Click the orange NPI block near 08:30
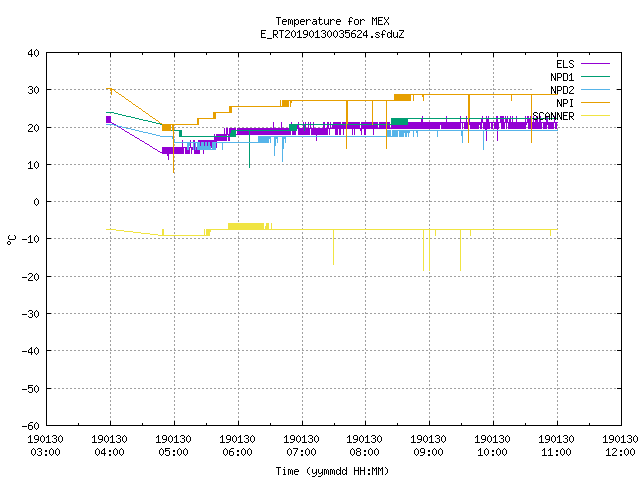The height and width of the screenshot is (480, 640). [402, 98]
